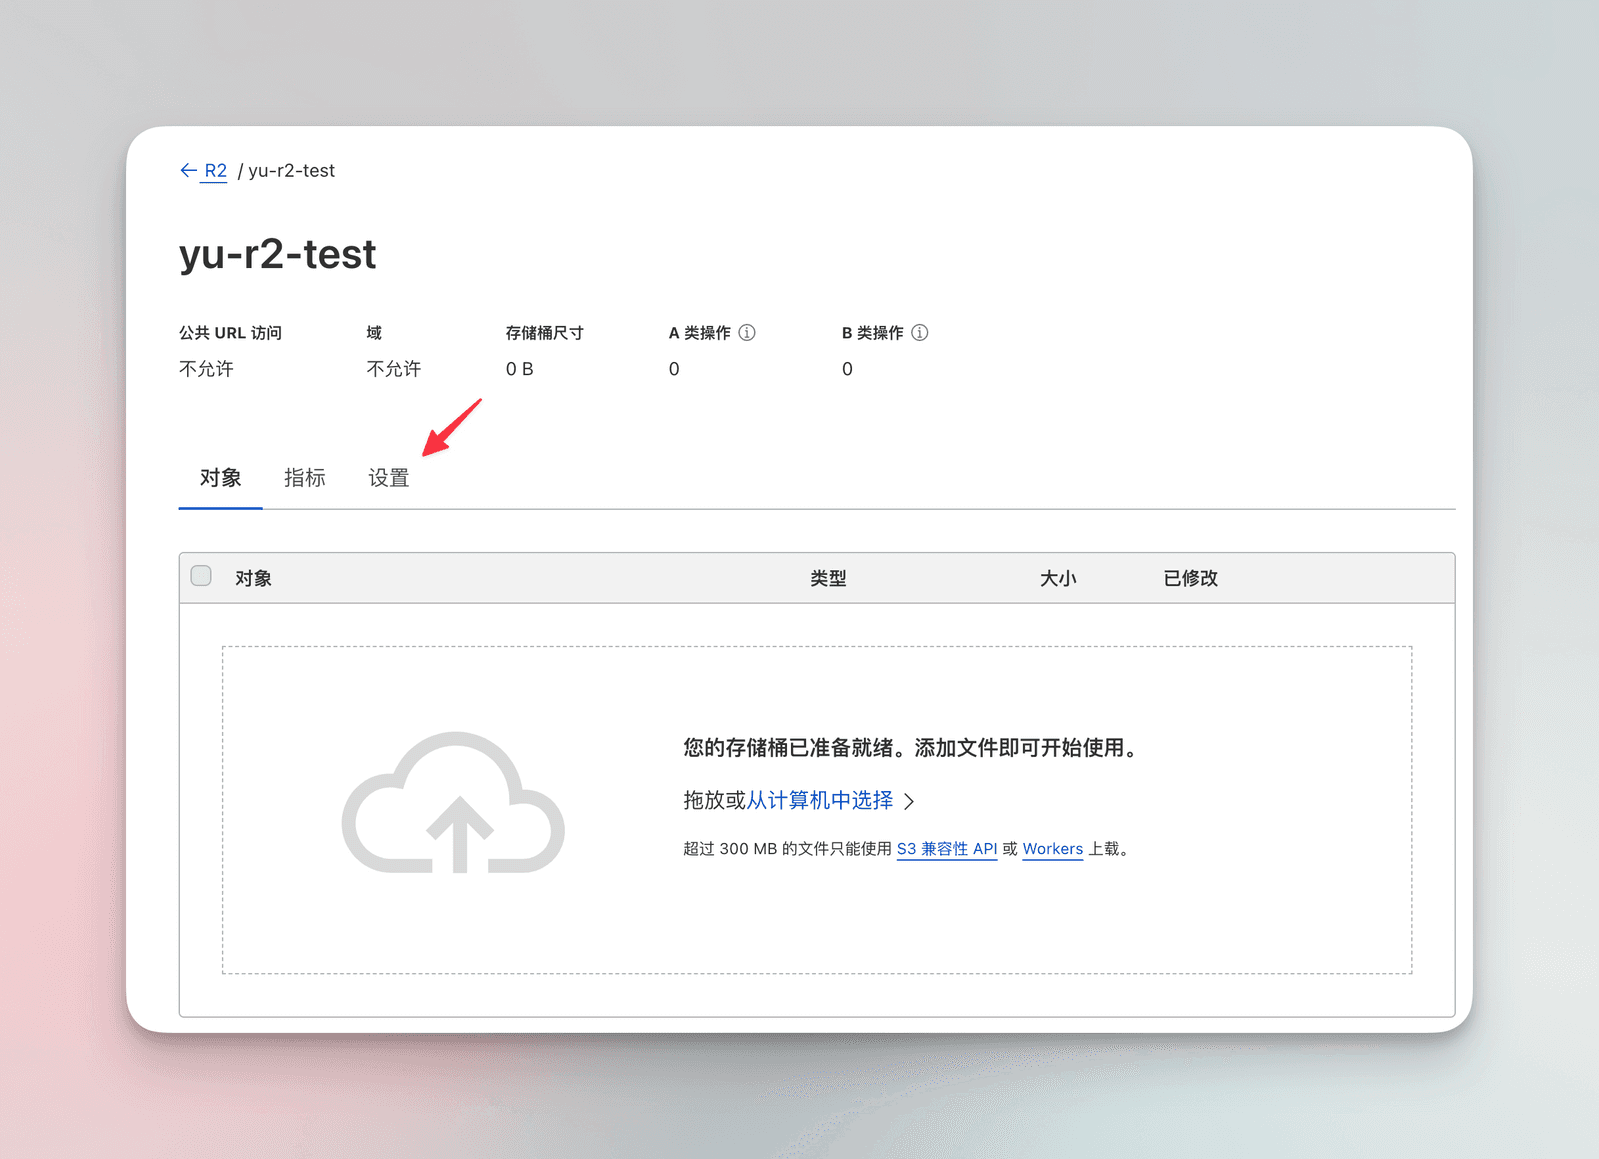
Task: Switch to the 指标 tab
Action: click(x=305, y=478)
